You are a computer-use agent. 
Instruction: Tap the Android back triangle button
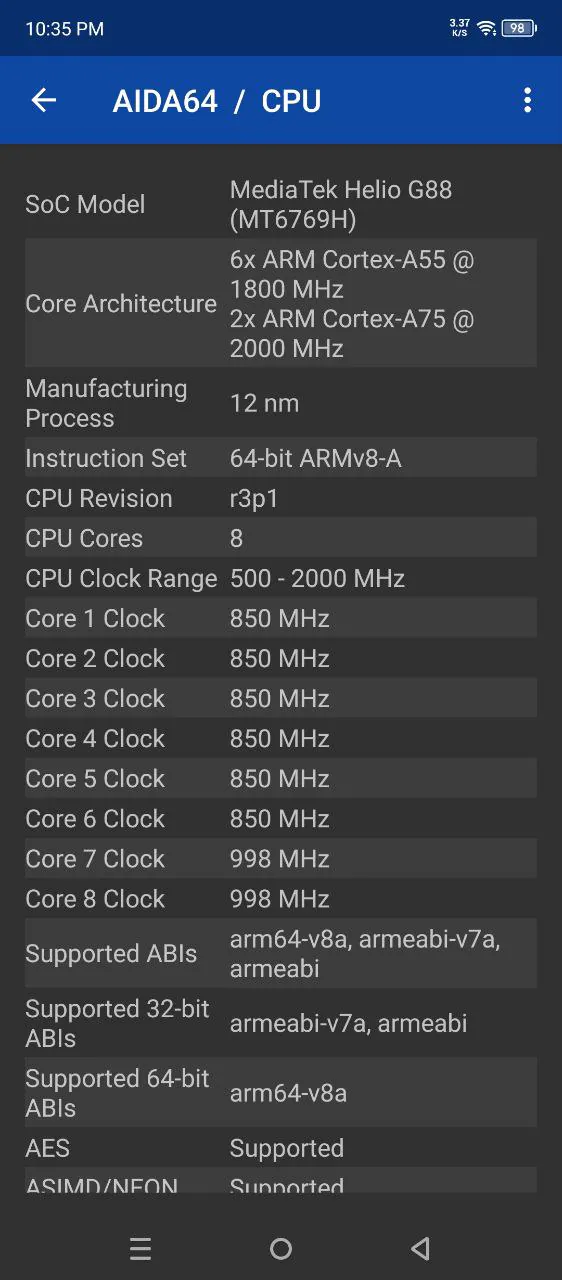(421, 1248)
